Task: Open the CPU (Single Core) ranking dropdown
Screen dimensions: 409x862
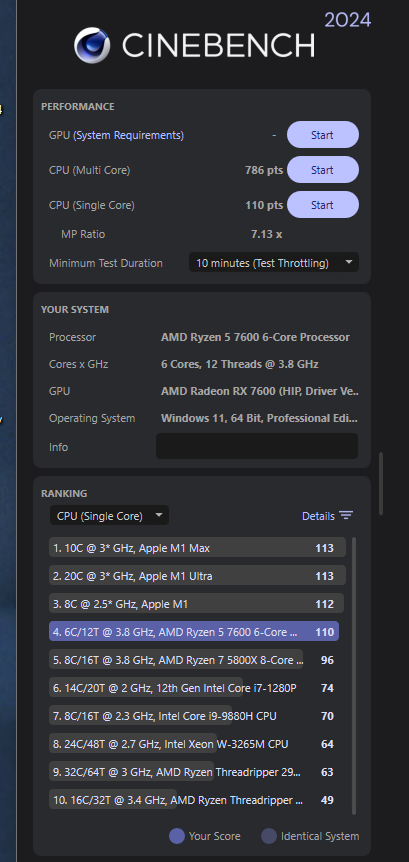Action: point(109,516)
